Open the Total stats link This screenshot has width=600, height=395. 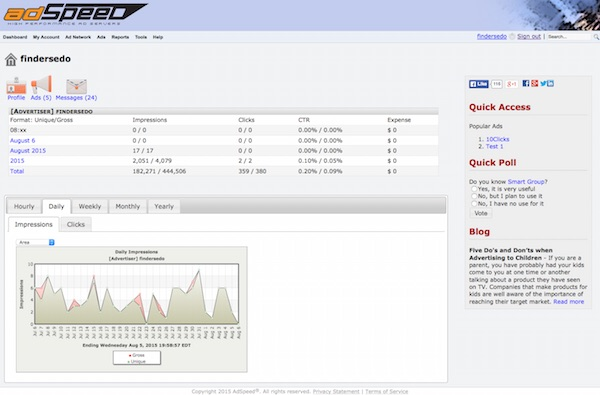point(17,171)
